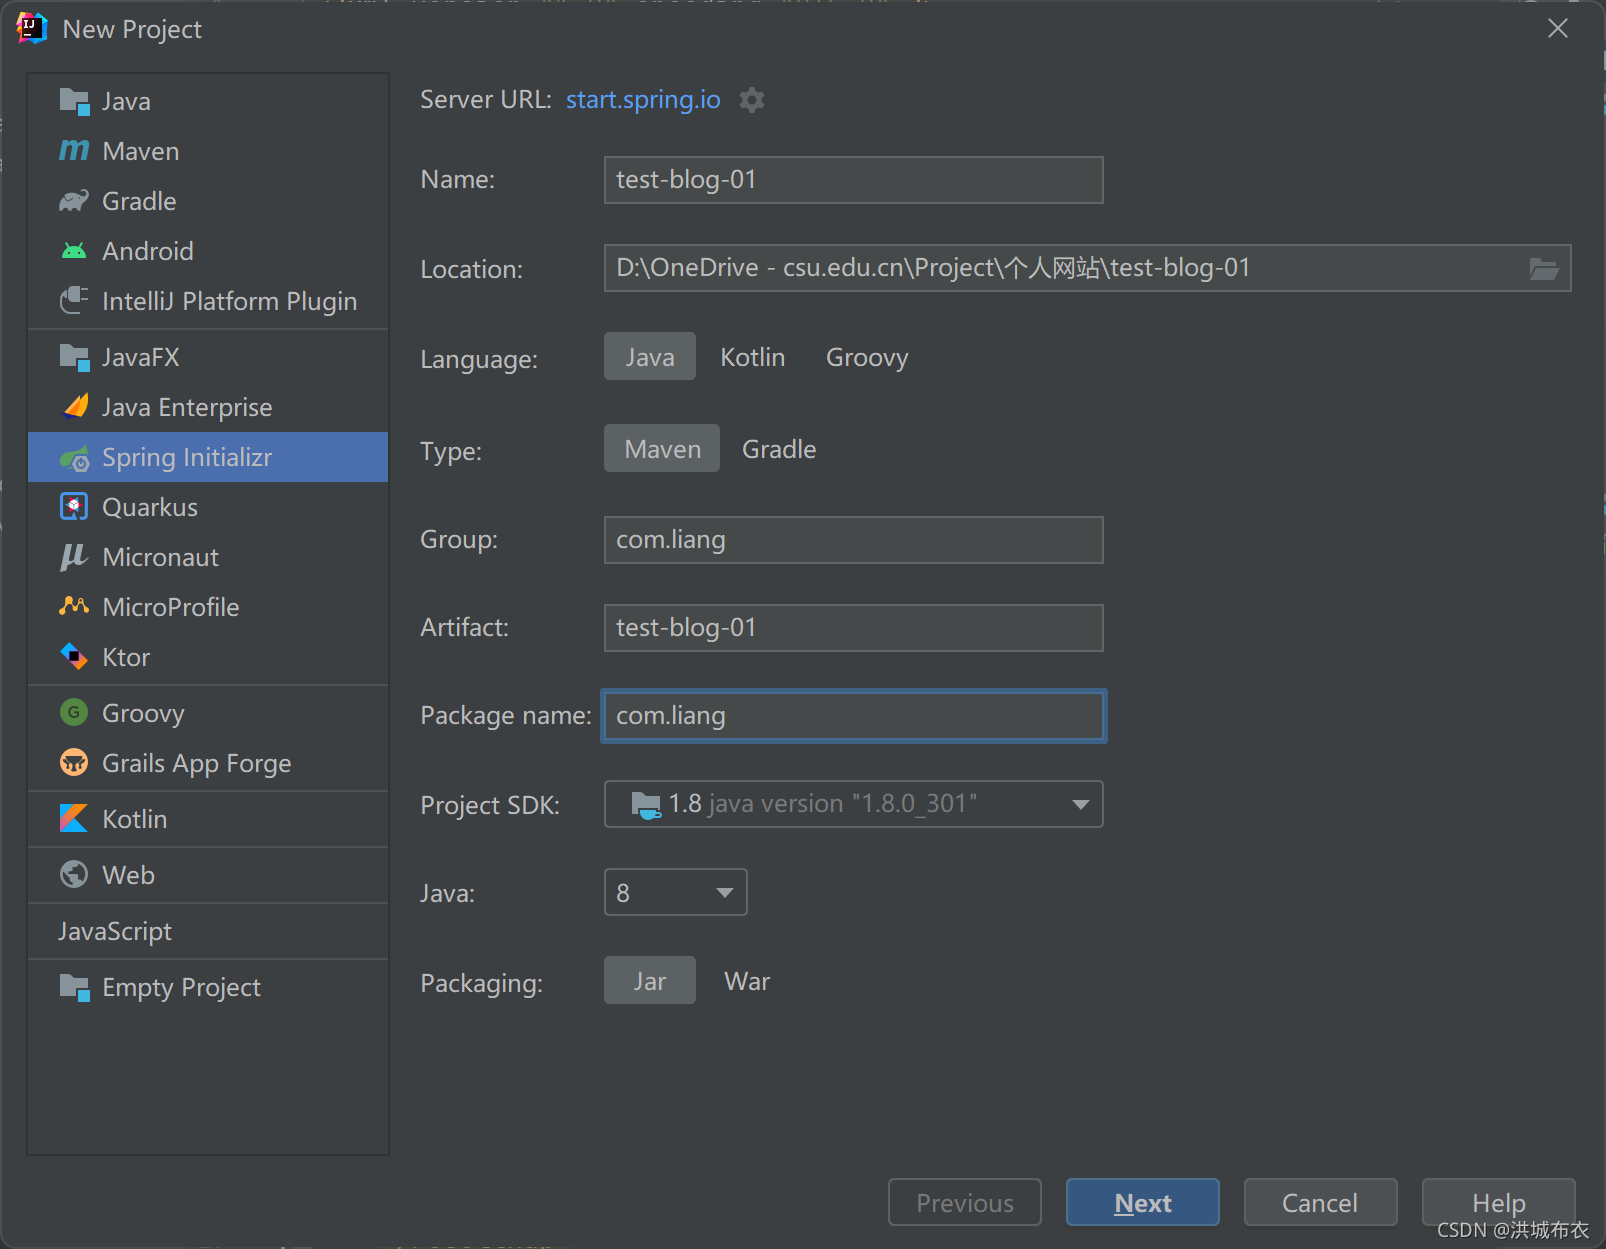The width and height of the screenshot is (1606, 1249).
Task: Click the MicroProfile icon
Action: tap(74, 606)
